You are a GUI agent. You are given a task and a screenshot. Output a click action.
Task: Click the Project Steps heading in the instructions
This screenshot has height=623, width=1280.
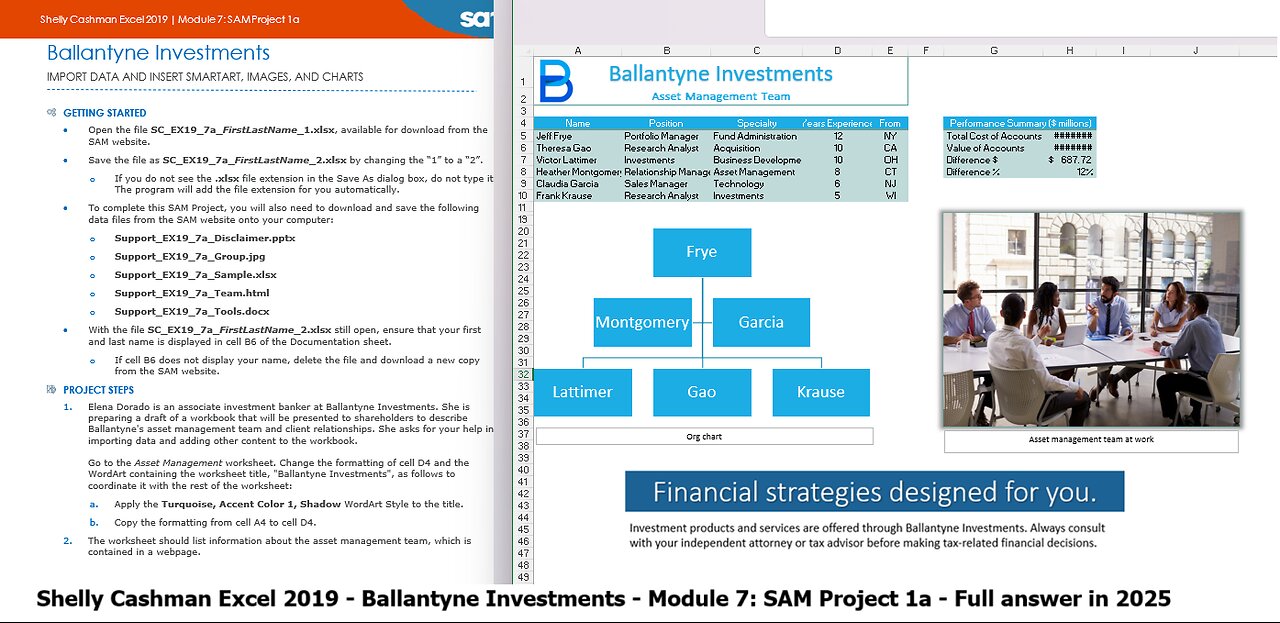click(x=98, y=390)
